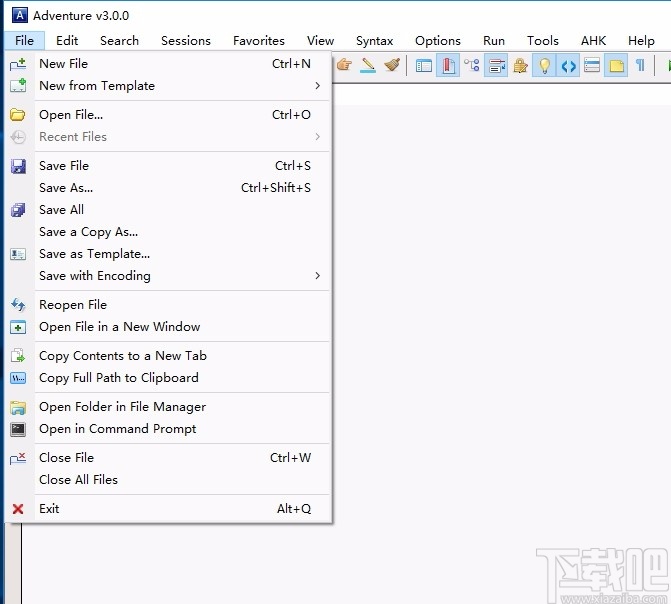
Task: Open the Help menu
Action: (x=641, y=41)
